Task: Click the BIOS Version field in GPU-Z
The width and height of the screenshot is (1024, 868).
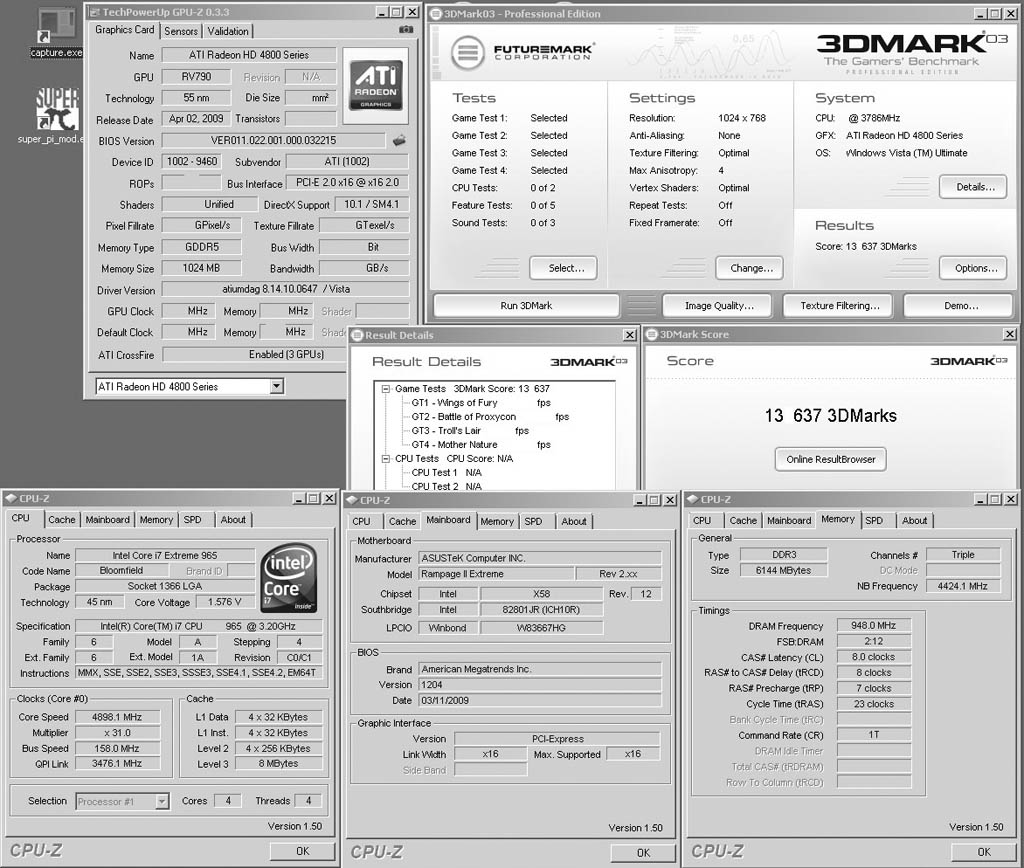Action: pos(272,141)
